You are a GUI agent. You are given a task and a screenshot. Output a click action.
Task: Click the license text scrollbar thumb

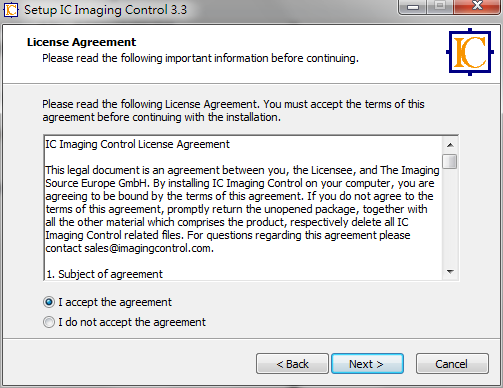tap(450, 161)
